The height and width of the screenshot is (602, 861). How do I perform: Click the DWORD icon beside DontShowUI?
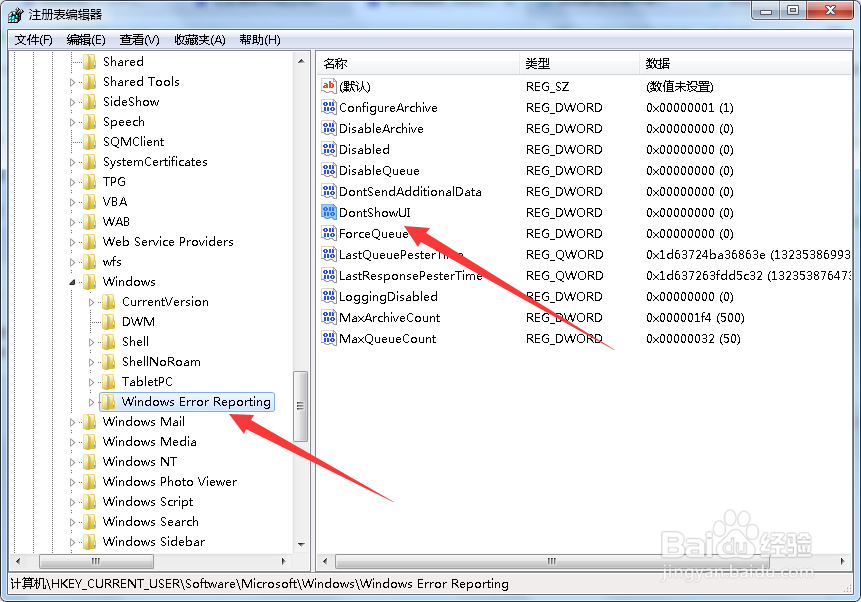[328, 212]
